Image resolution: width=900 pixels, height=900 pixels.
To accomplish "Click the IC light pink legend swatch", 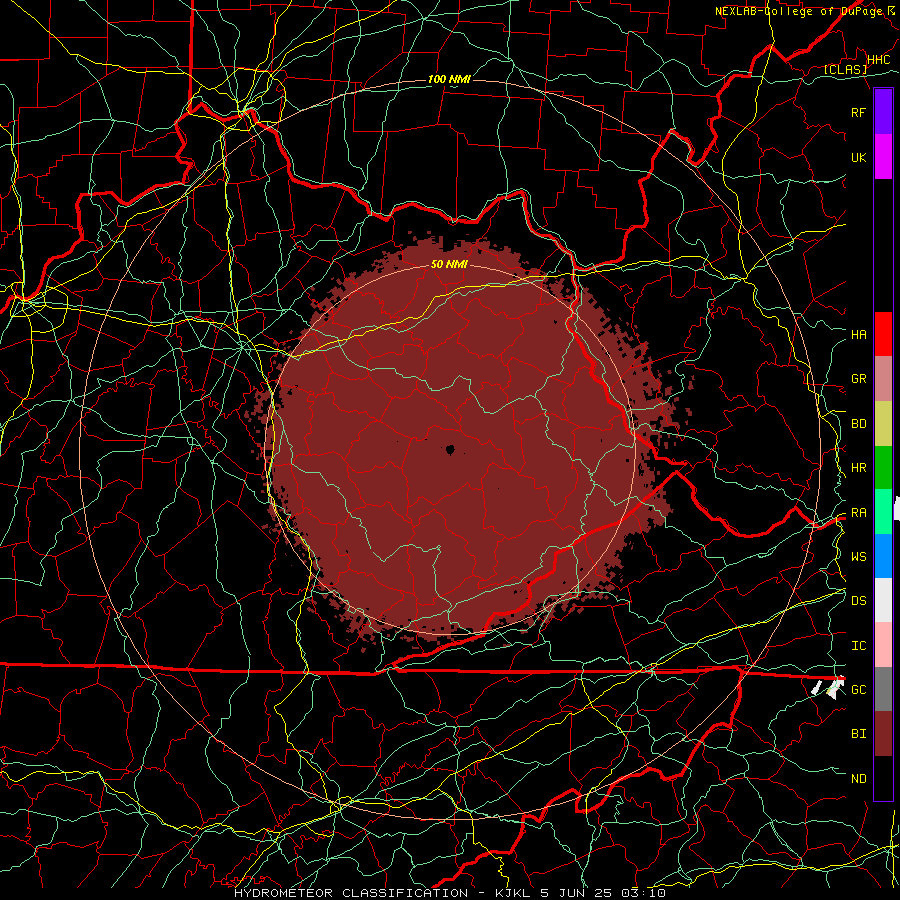I will point(883,645).
